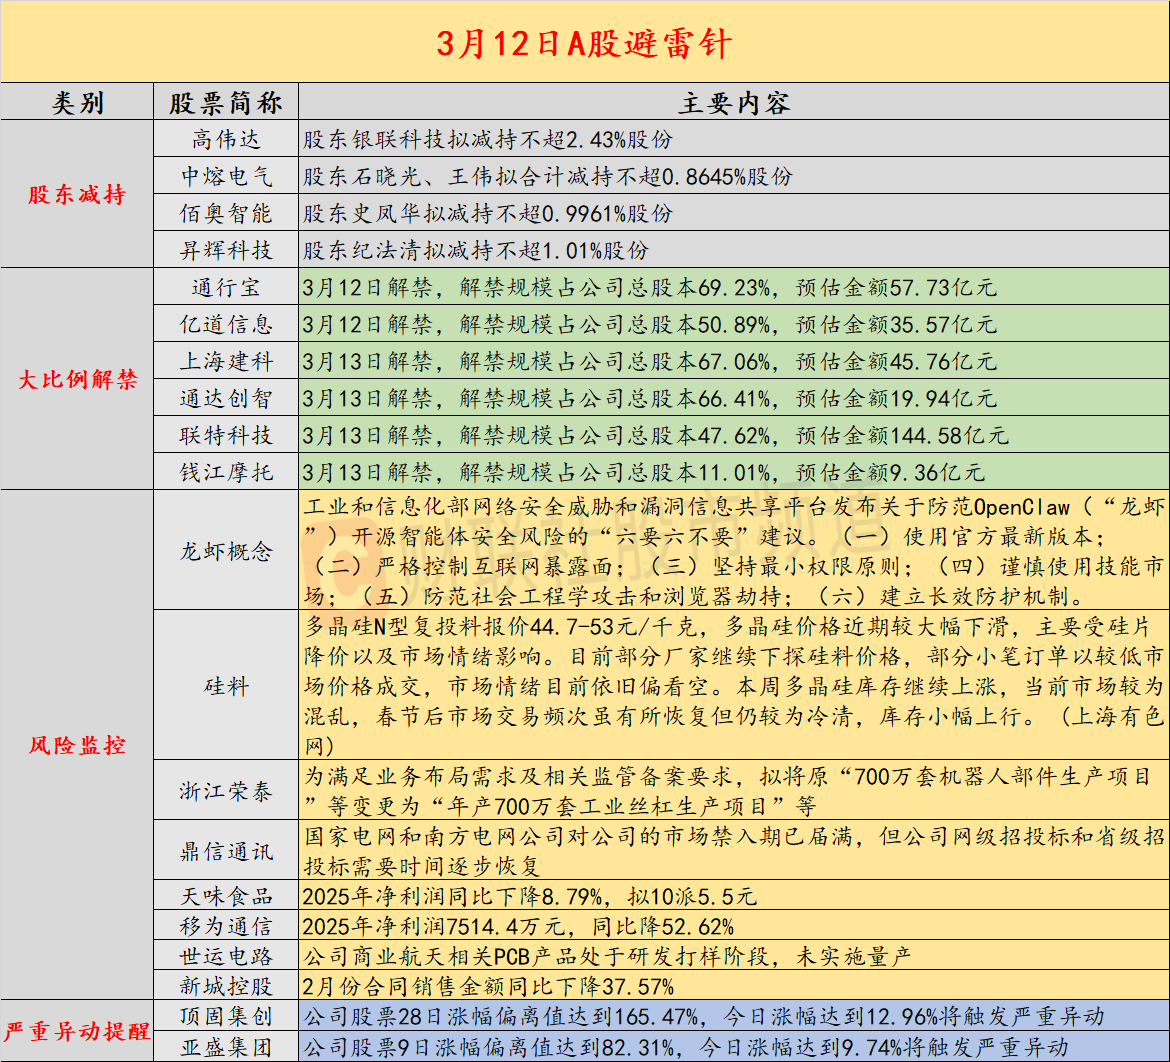
Task: Select the 类别 column header
Action: click(x=77, y=102)
